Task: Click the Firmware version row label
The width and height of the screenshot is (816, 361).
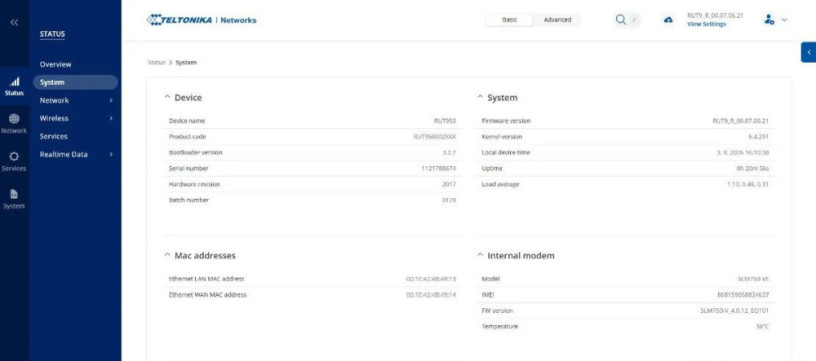Action: click(x=506, y=121)
